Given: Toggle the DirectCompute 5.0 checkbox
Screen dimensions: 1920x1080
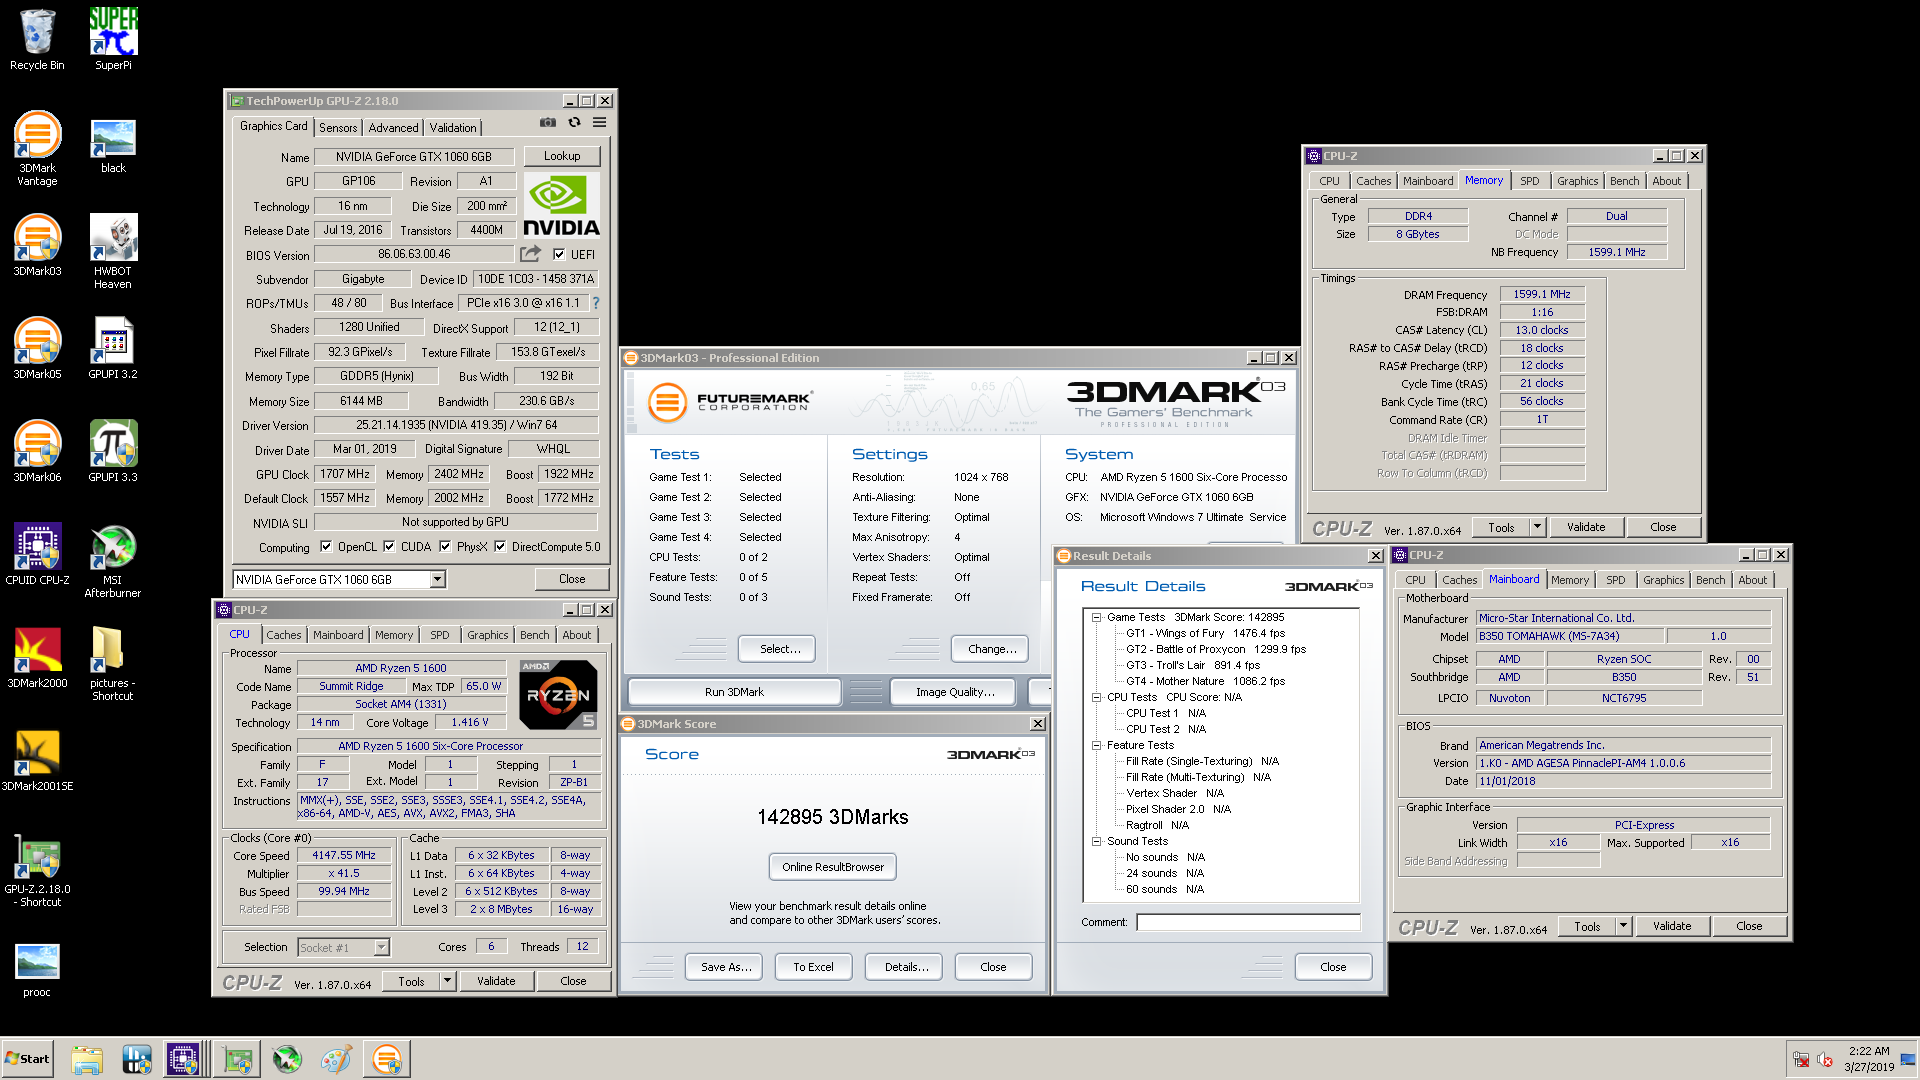Looking at the screenshot, I should (x=500, y=547).
